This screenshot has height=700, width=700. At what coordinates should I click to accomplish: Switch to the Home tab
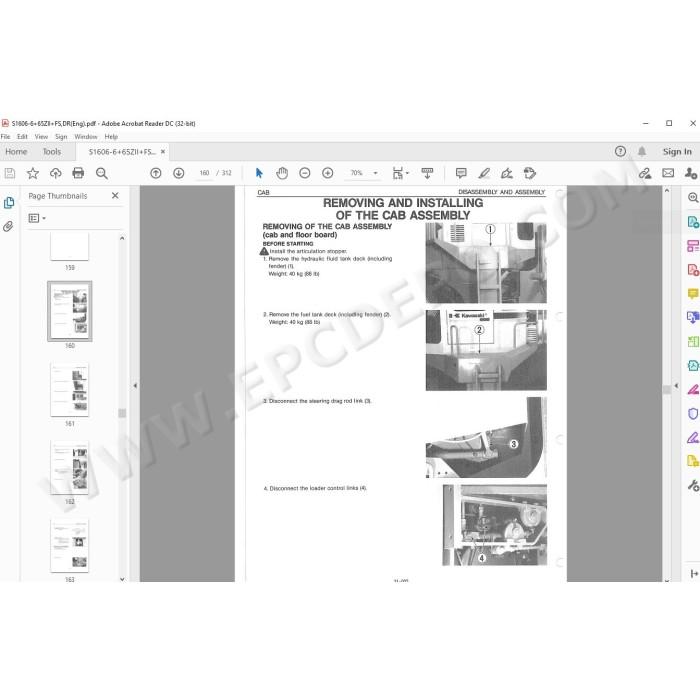coord(16,152)
